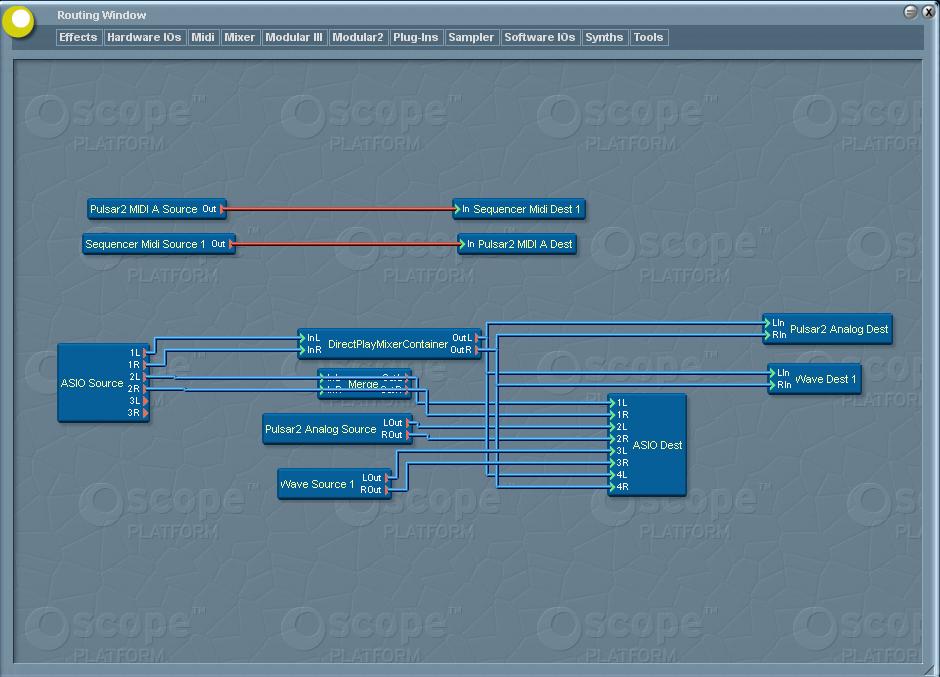Click the 4R input port on ASIO Dest
This screenshot has height=677, width=940.
tap(612, 487)
